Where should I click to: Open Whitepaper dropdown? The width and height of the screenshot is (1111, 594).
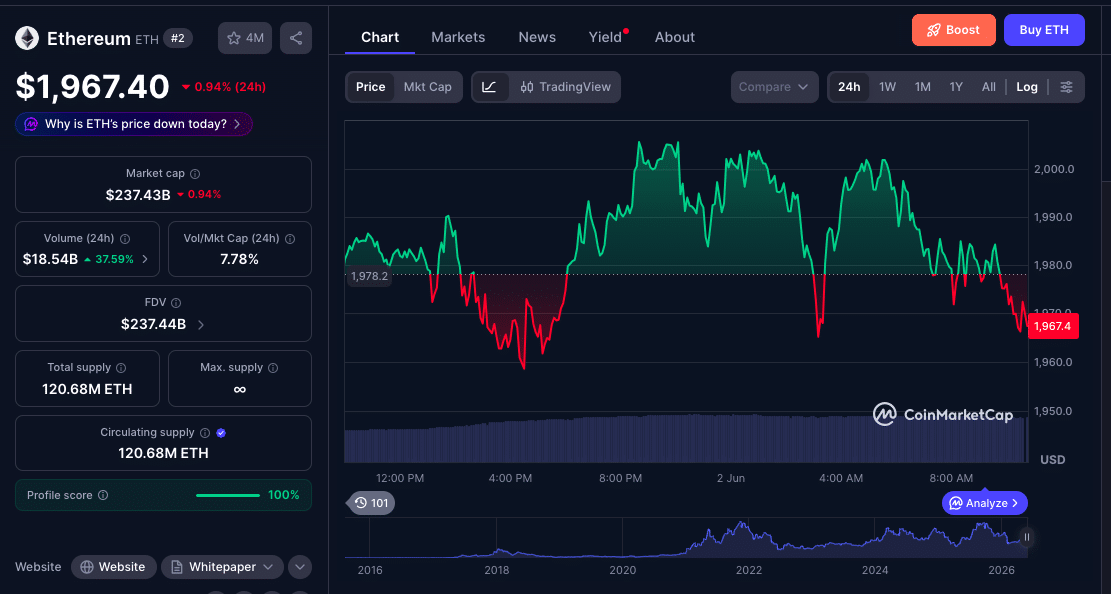(x=222, y=567)
